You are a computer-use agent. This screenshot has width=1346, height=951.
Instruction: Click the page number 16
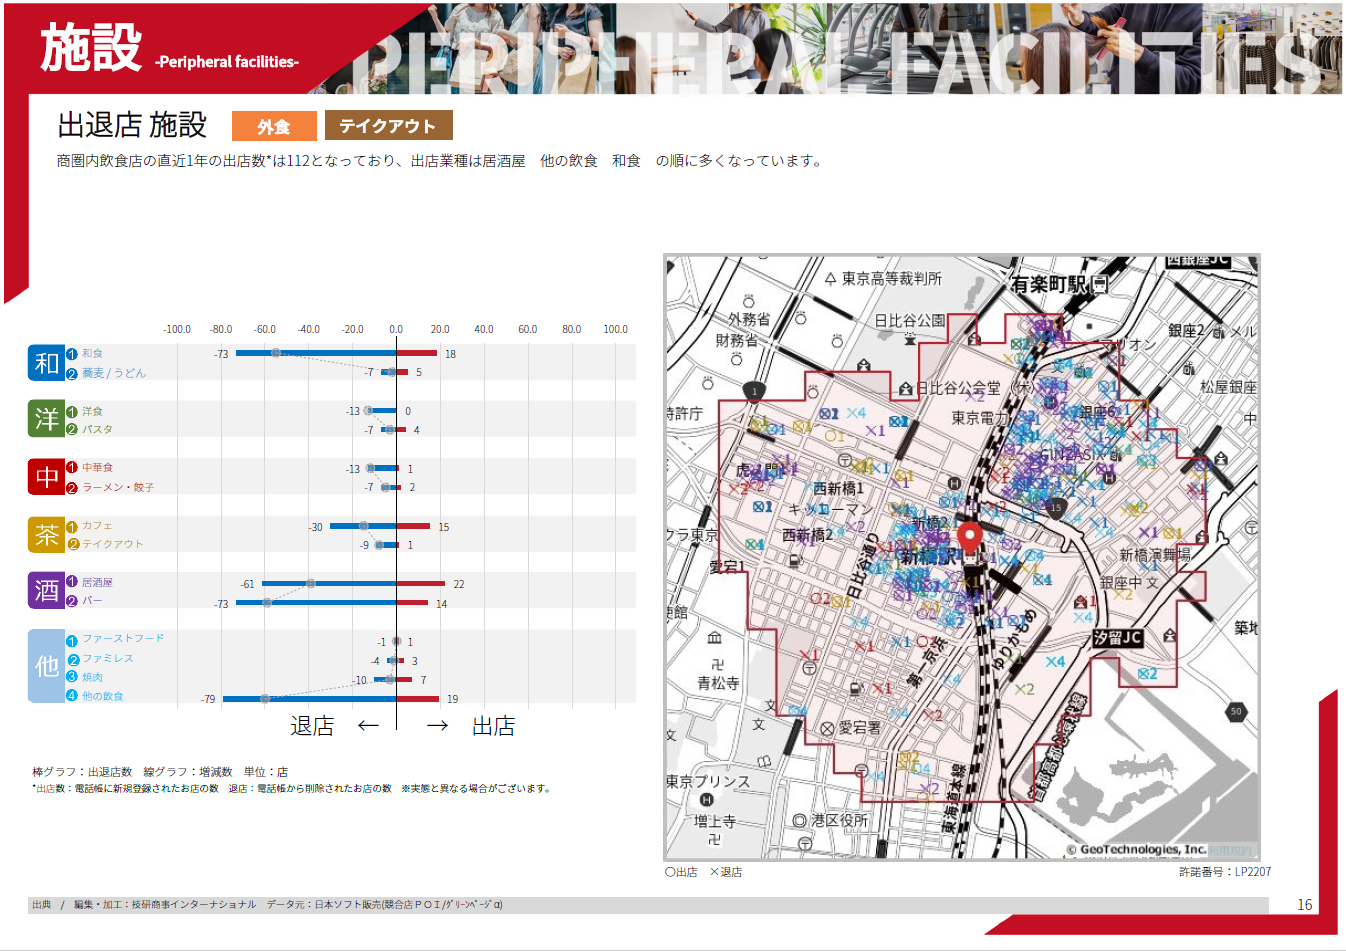pyautogui.click(x=1304, y=904)
